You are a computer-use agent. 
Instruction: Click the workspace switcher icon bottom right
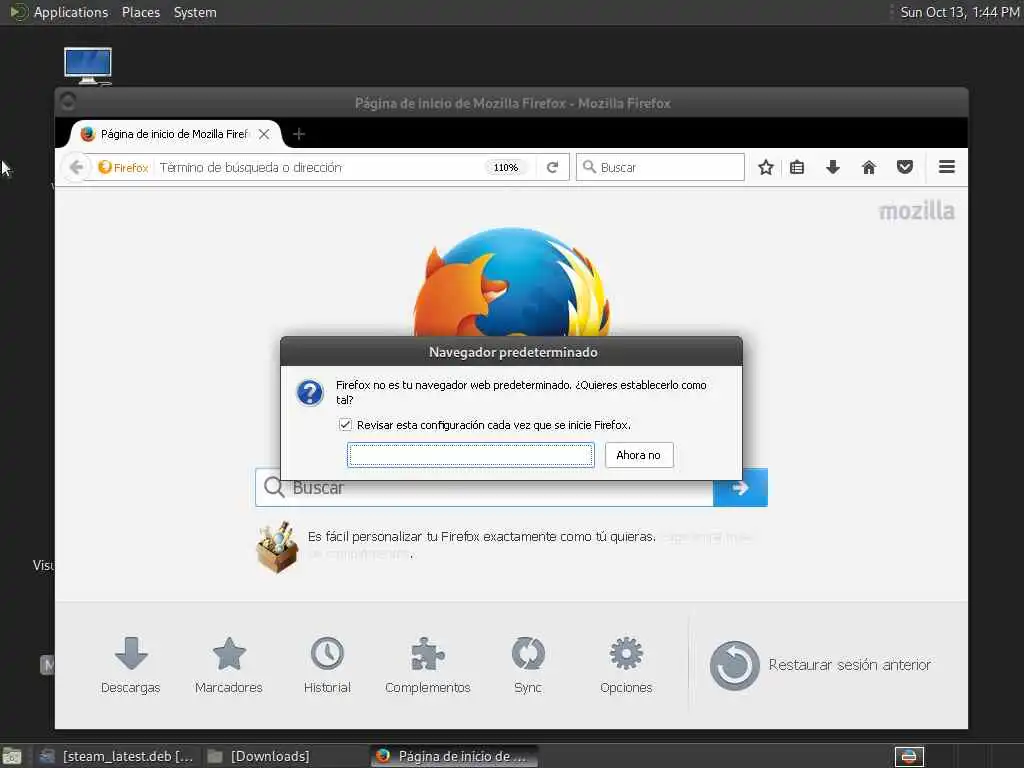(x=909, y=757)
